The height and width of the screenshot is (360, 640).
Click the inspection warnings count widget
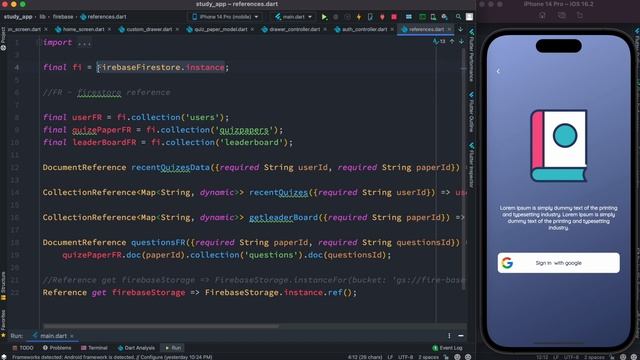point(440,41)
